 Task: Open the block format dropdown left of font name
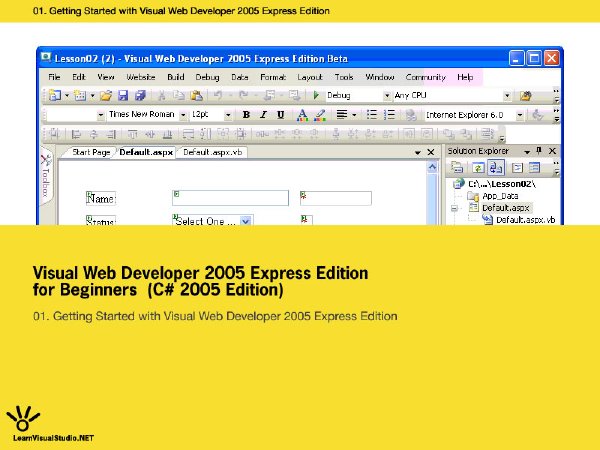tap(101, 115)
